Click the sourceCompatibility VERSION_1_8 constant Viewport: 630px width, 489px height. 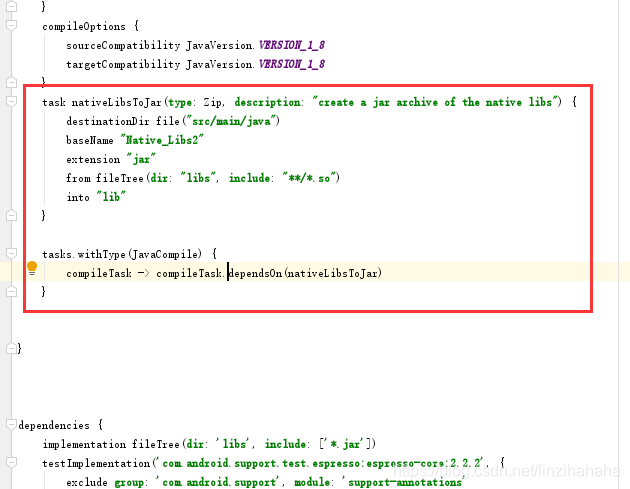pos(292,45)
